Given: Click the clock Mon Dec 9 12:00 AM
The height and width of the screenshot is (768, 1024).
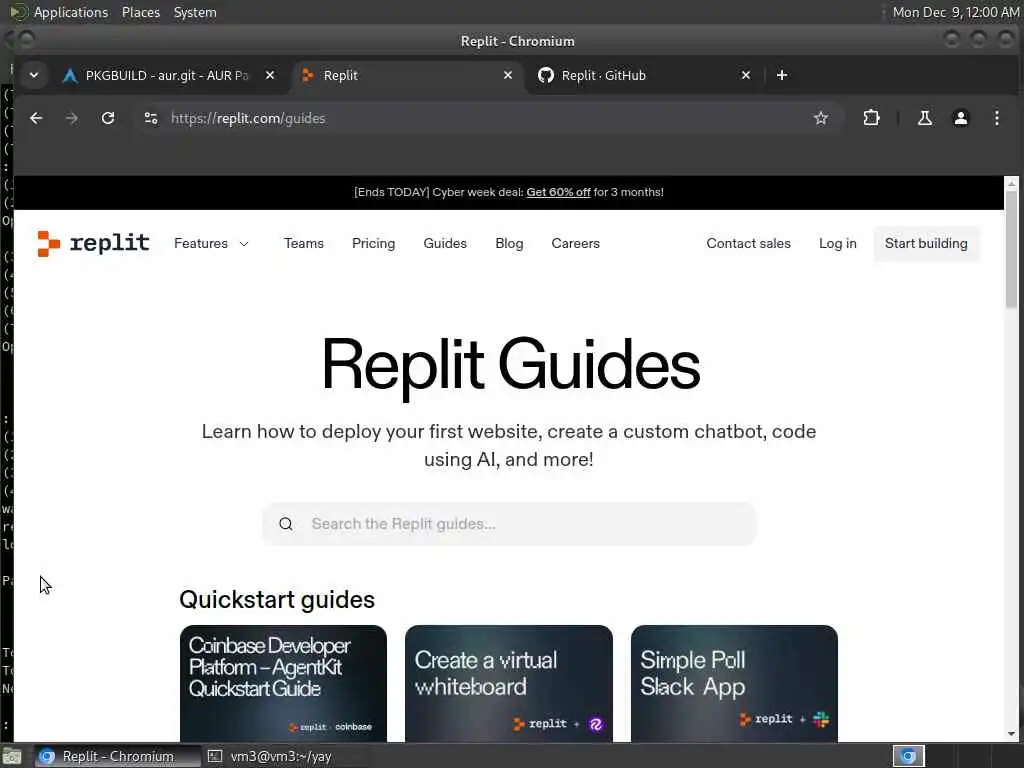Looking at the screenshot, I should [955, 12].
